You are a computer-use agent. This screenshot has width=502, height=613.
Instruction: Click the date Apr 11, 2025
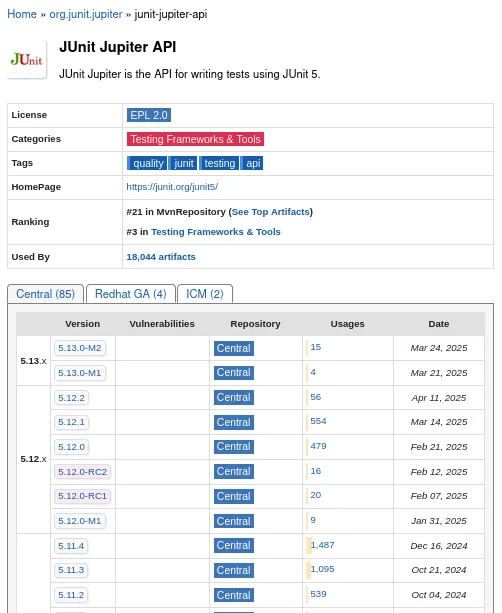pos(439,398)
